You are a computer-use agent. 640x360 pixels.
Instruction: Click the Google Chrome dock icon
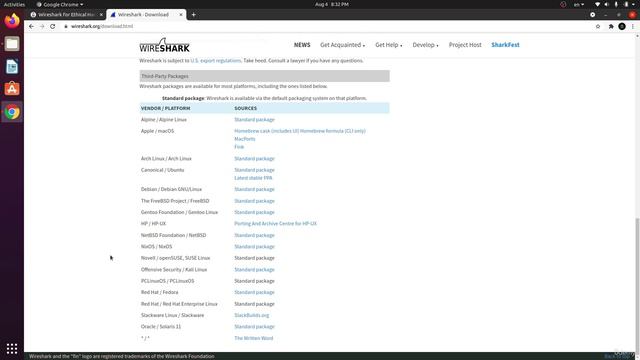pos(12,112)
